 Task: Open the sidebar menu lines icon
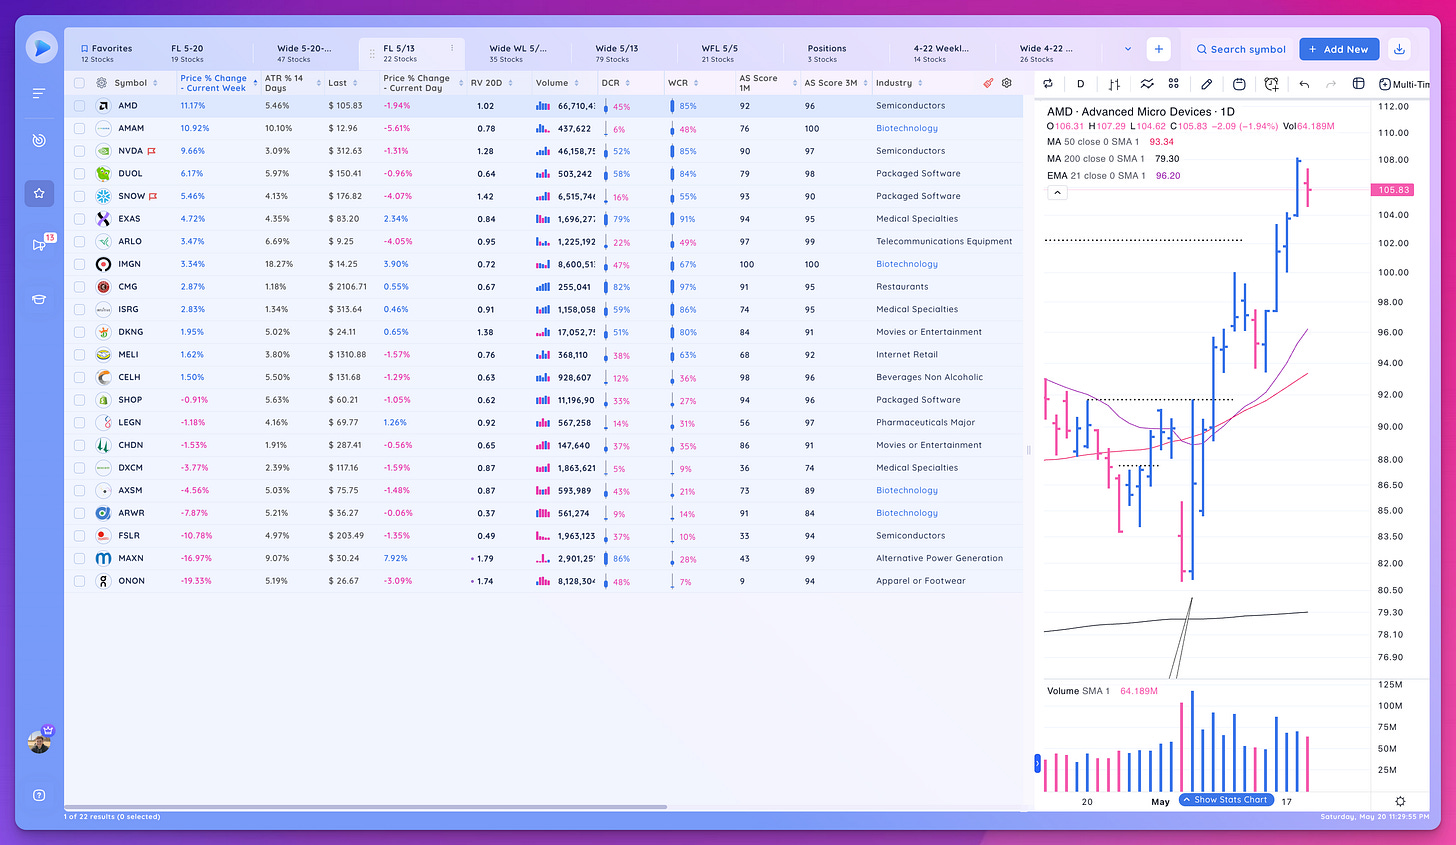[39, 93]
